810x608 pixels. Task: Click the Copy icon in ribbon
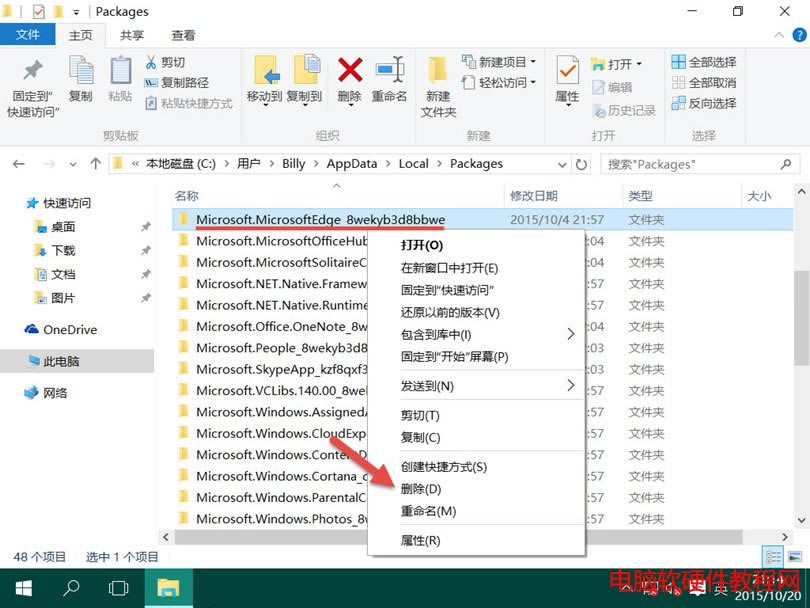(80, 80)
